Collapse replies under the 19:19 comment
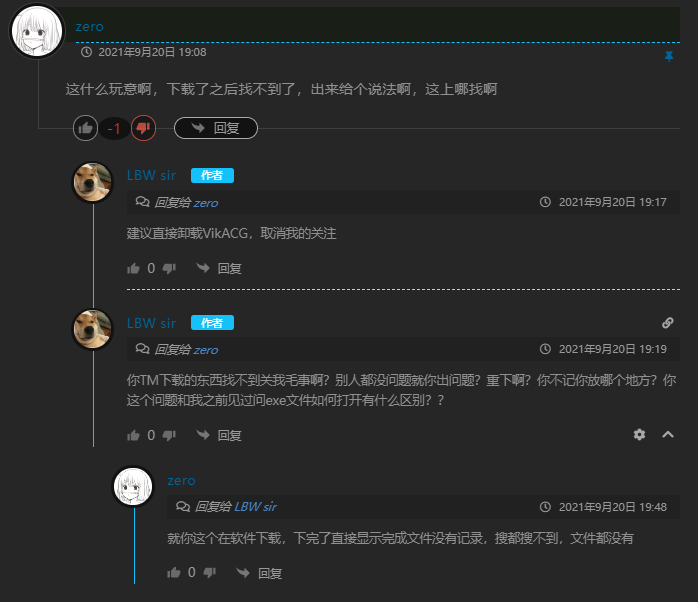The width and height of the screenshot is (698, 602). 668,435
